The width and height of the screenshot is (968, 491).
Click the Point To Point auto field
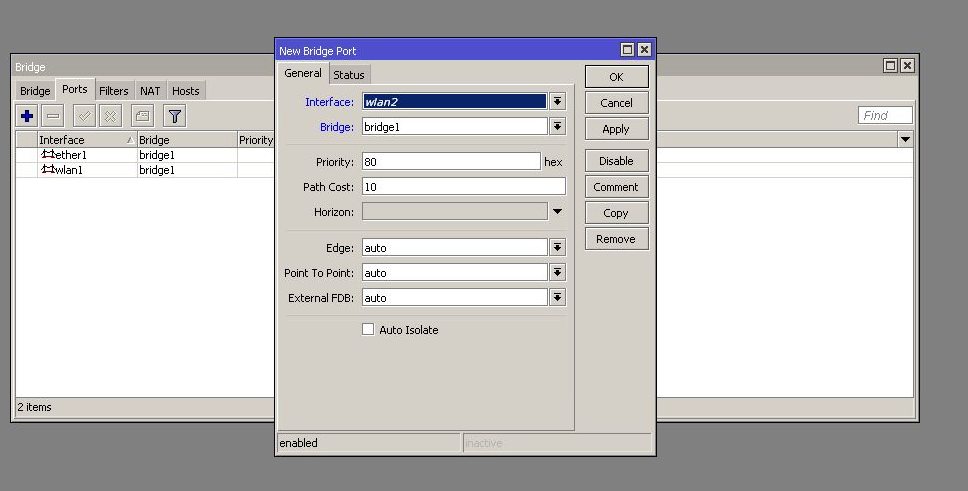click(454, 272)
